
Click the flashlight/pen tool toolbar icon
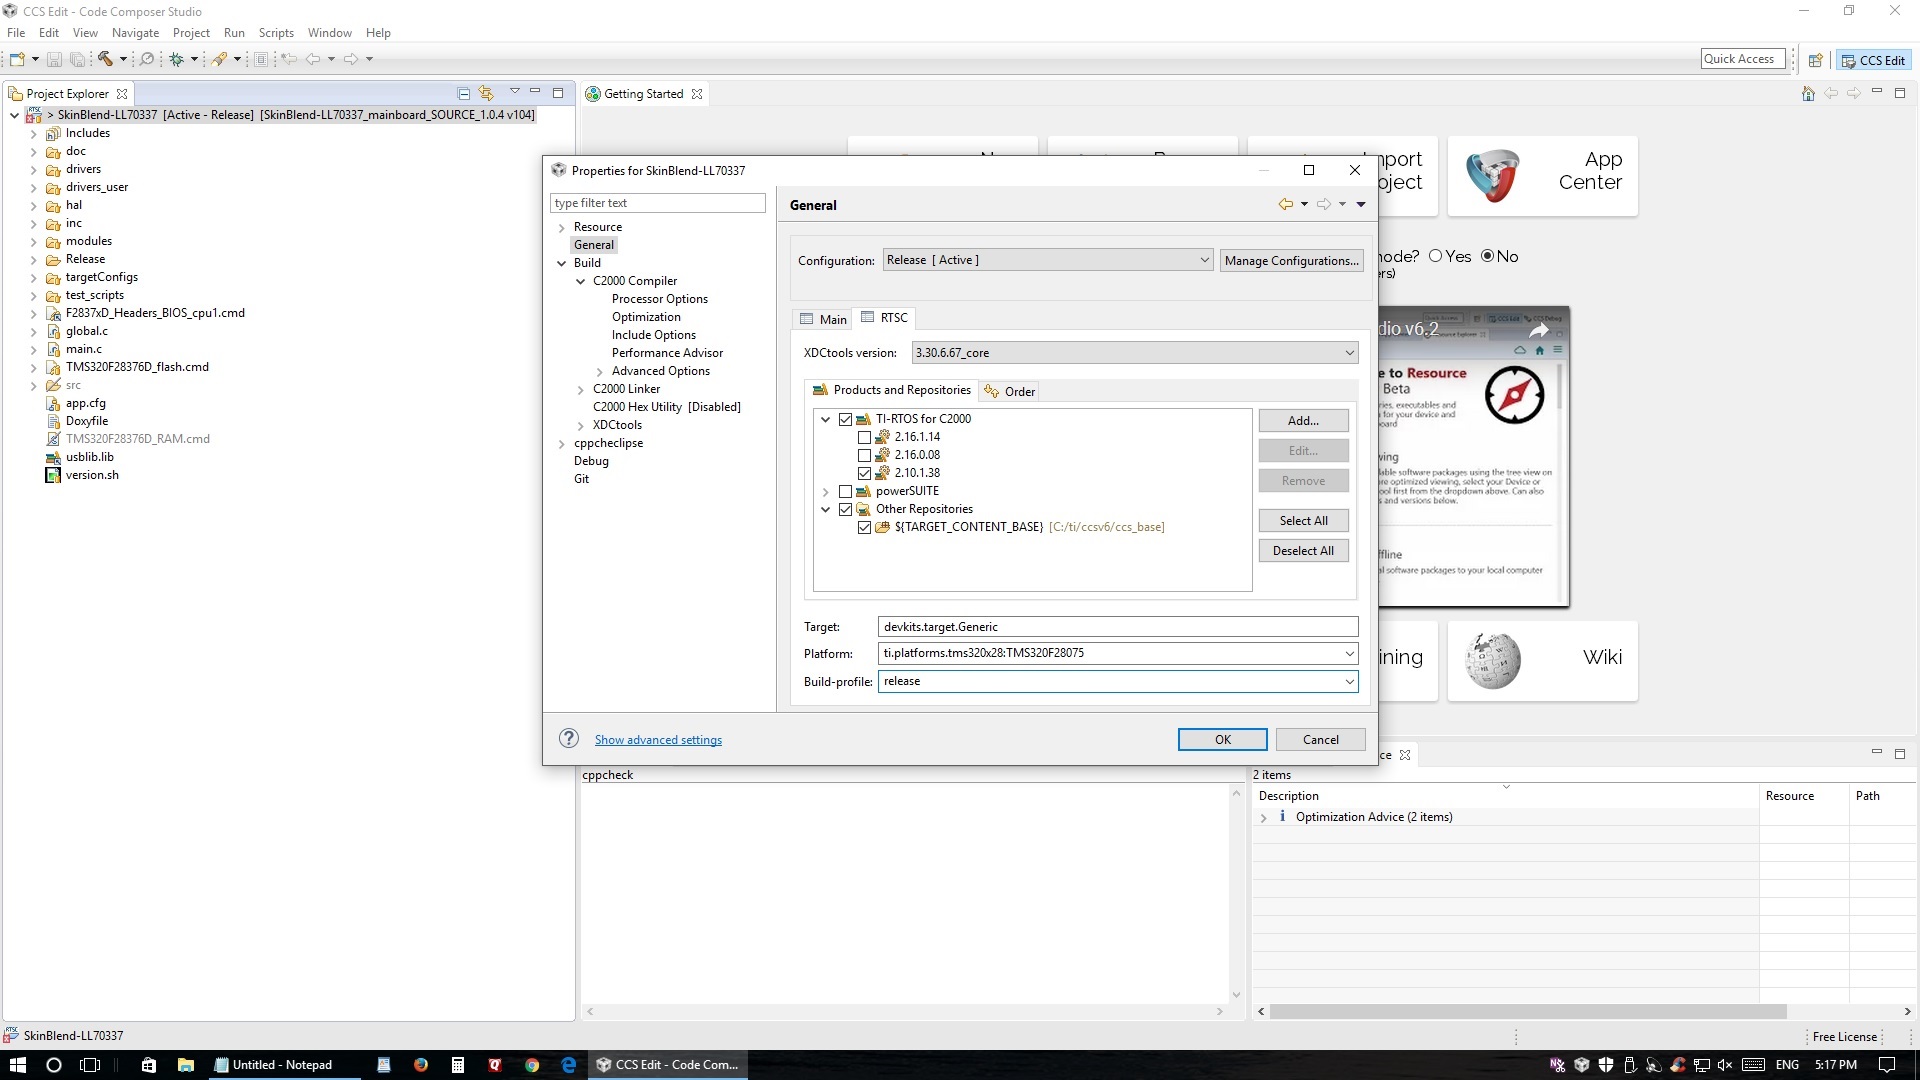coord(219,59)
